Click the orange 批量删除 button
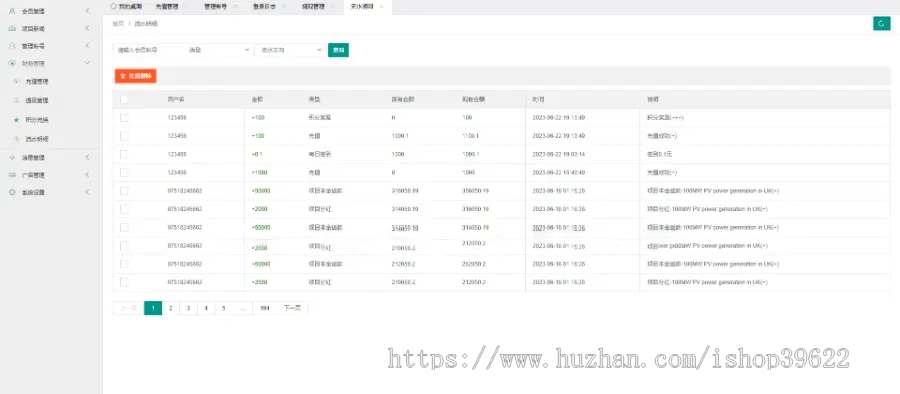The width and height of the screenshot is (900, 394). pos(135,76)
